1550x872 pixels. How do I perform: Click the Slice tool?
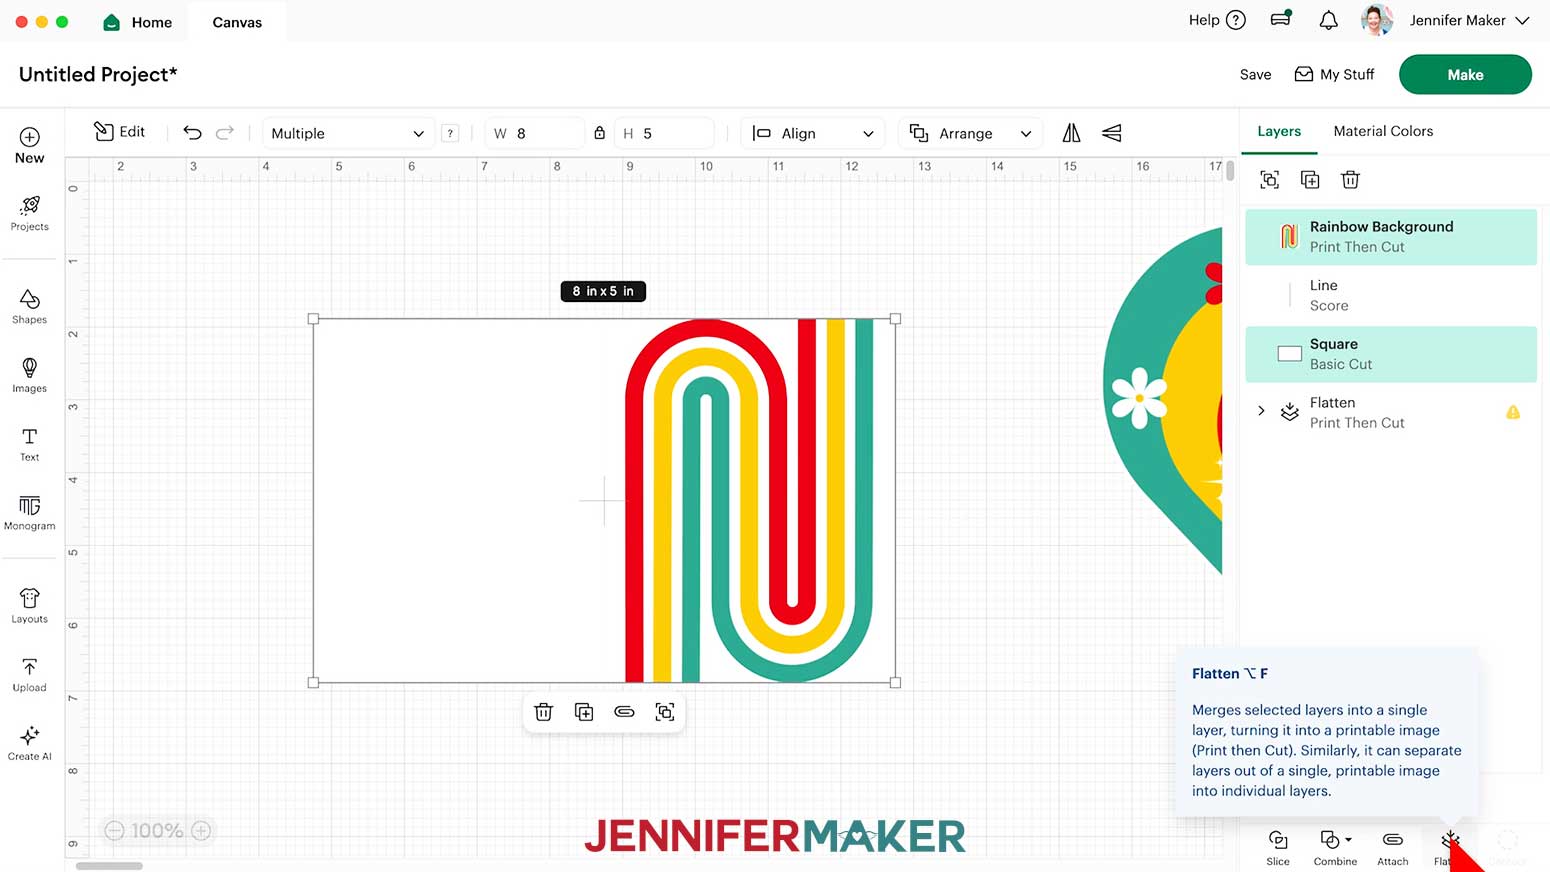[x=1278, y=847]
